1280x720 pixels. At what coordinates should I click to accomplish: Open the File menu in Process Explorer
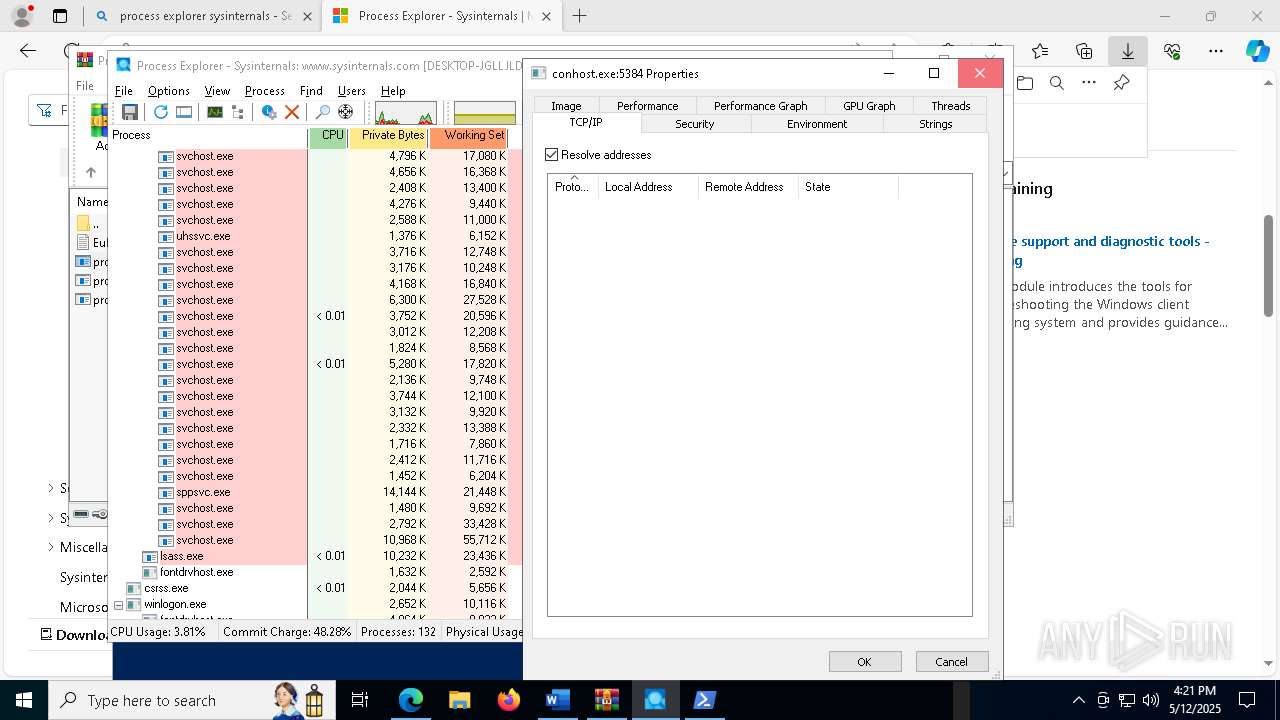tap(124, 91)
